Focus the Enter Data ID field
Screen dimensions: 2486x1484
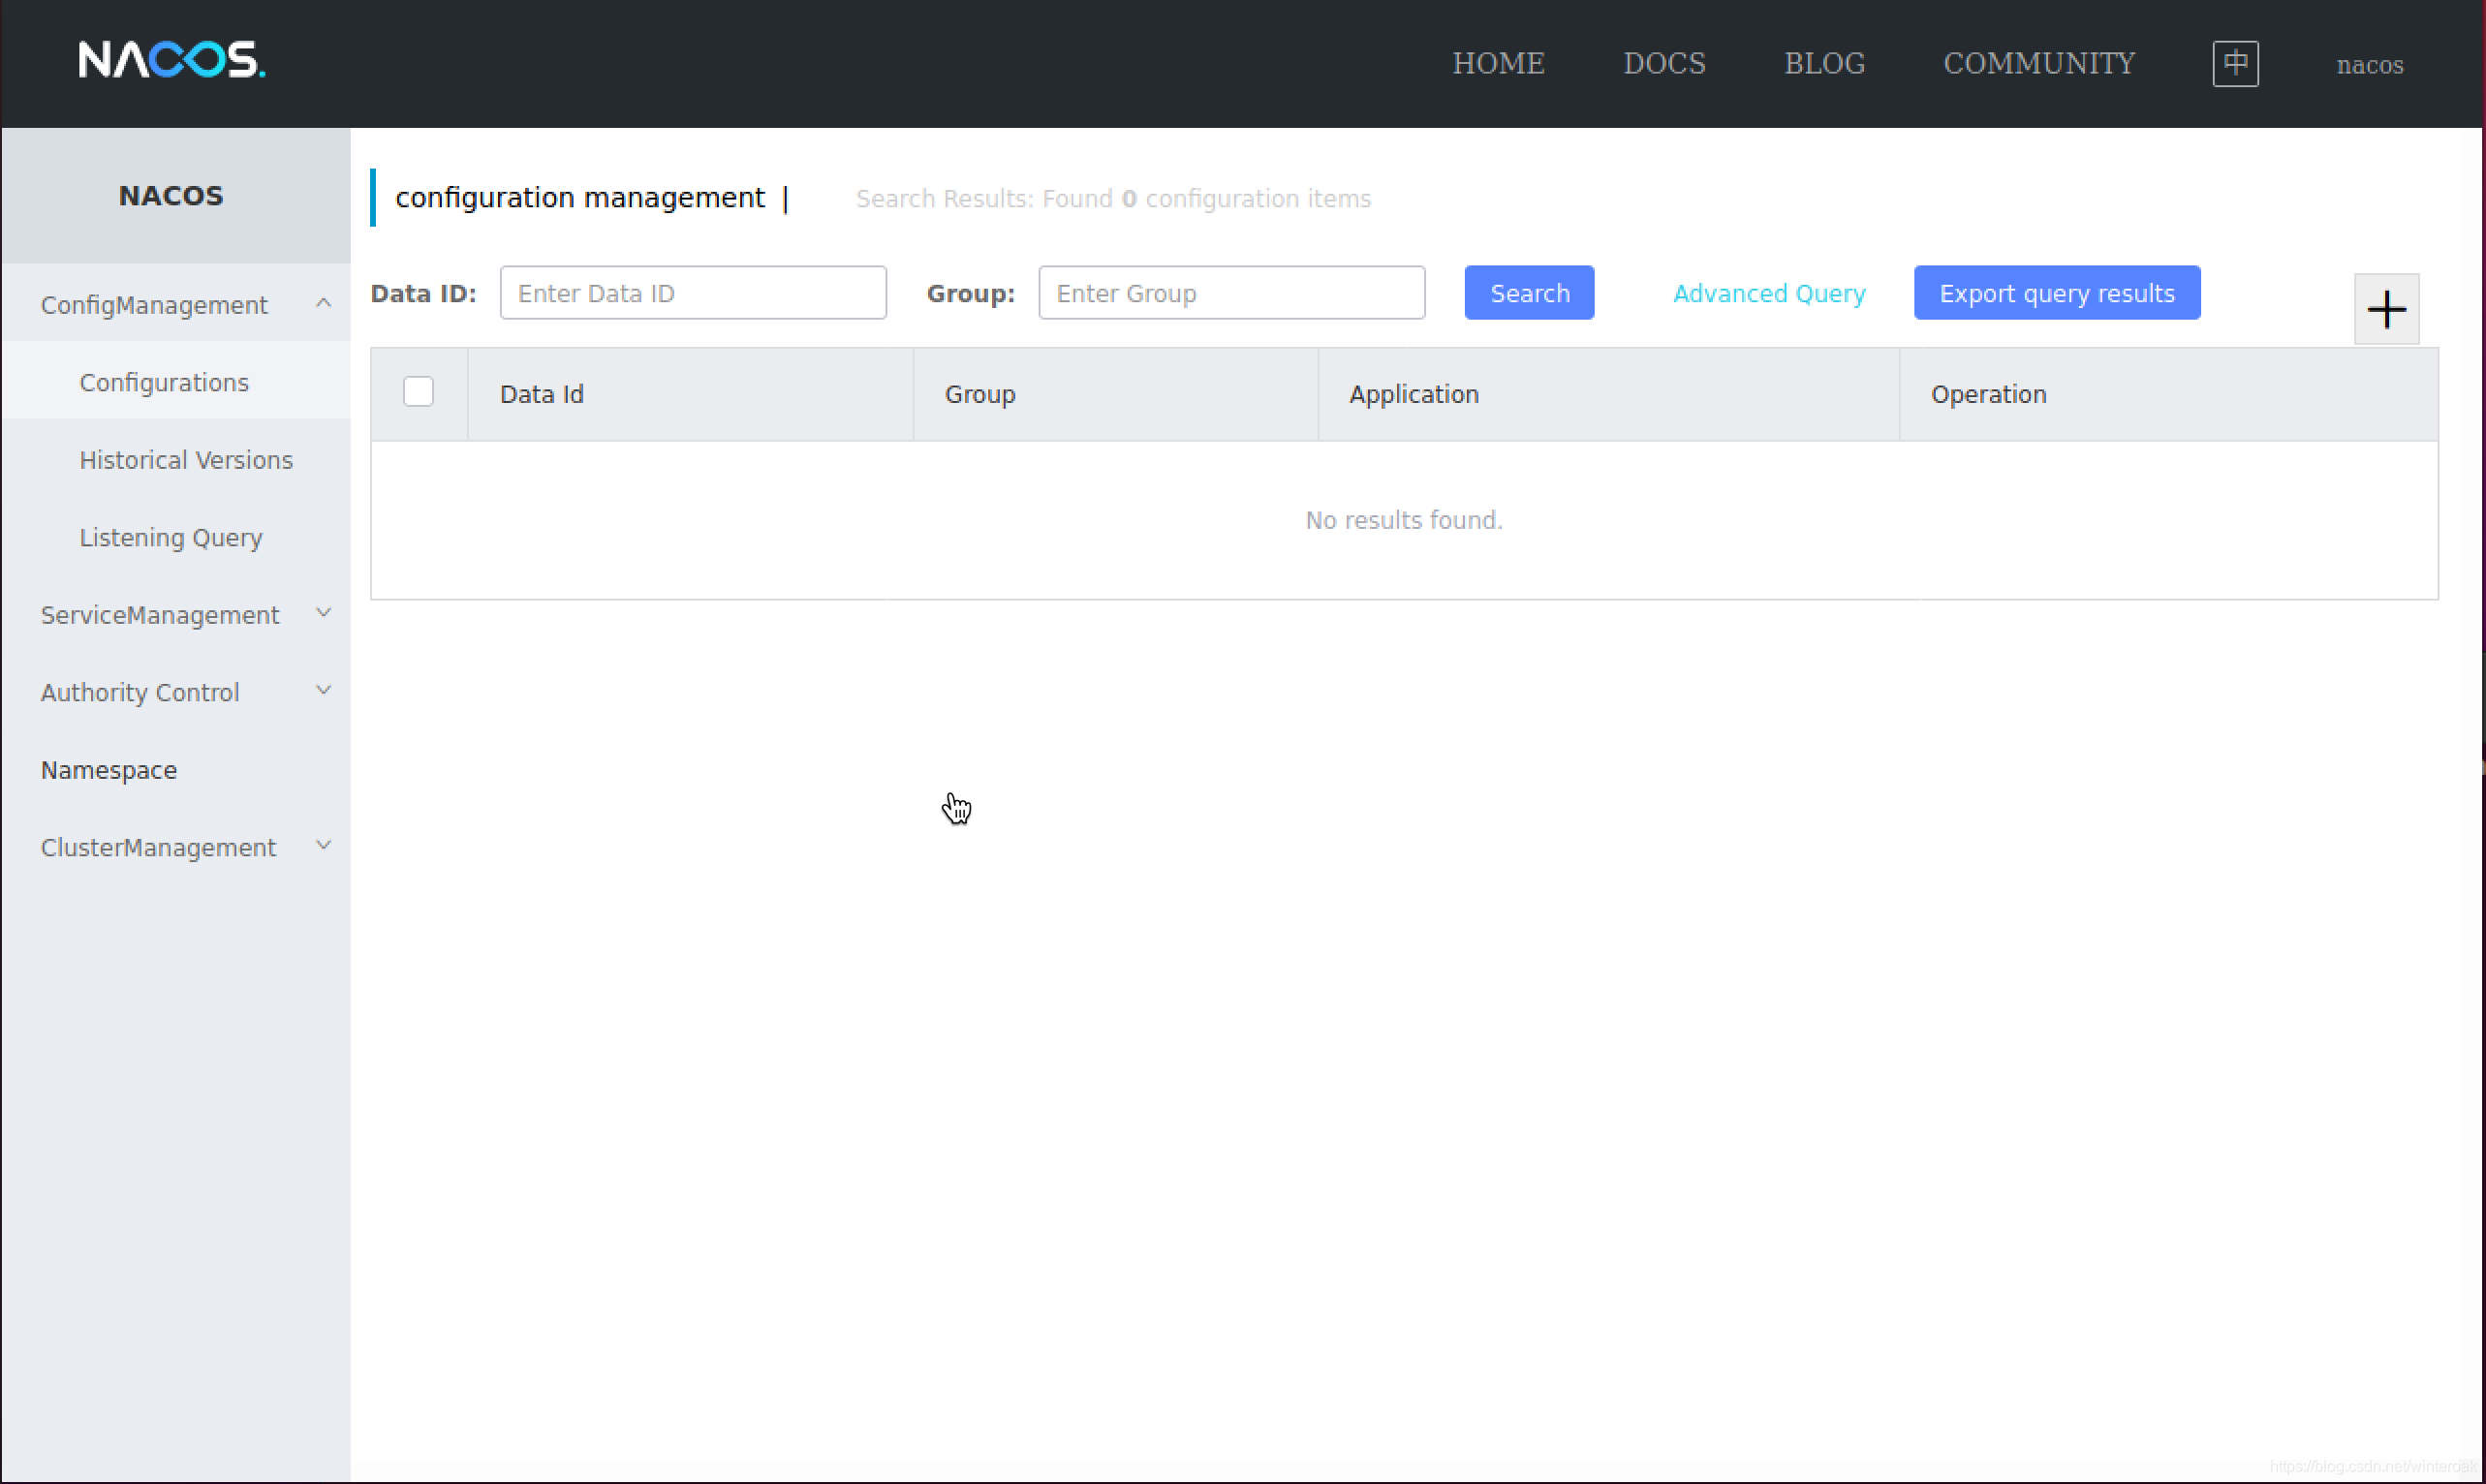(692, 293)
